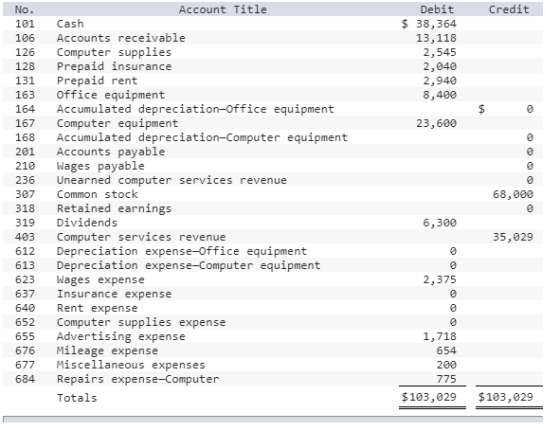Click the No. column header
Image resolution: width=560 pixels, height=431 pixels.
[24, 9]
